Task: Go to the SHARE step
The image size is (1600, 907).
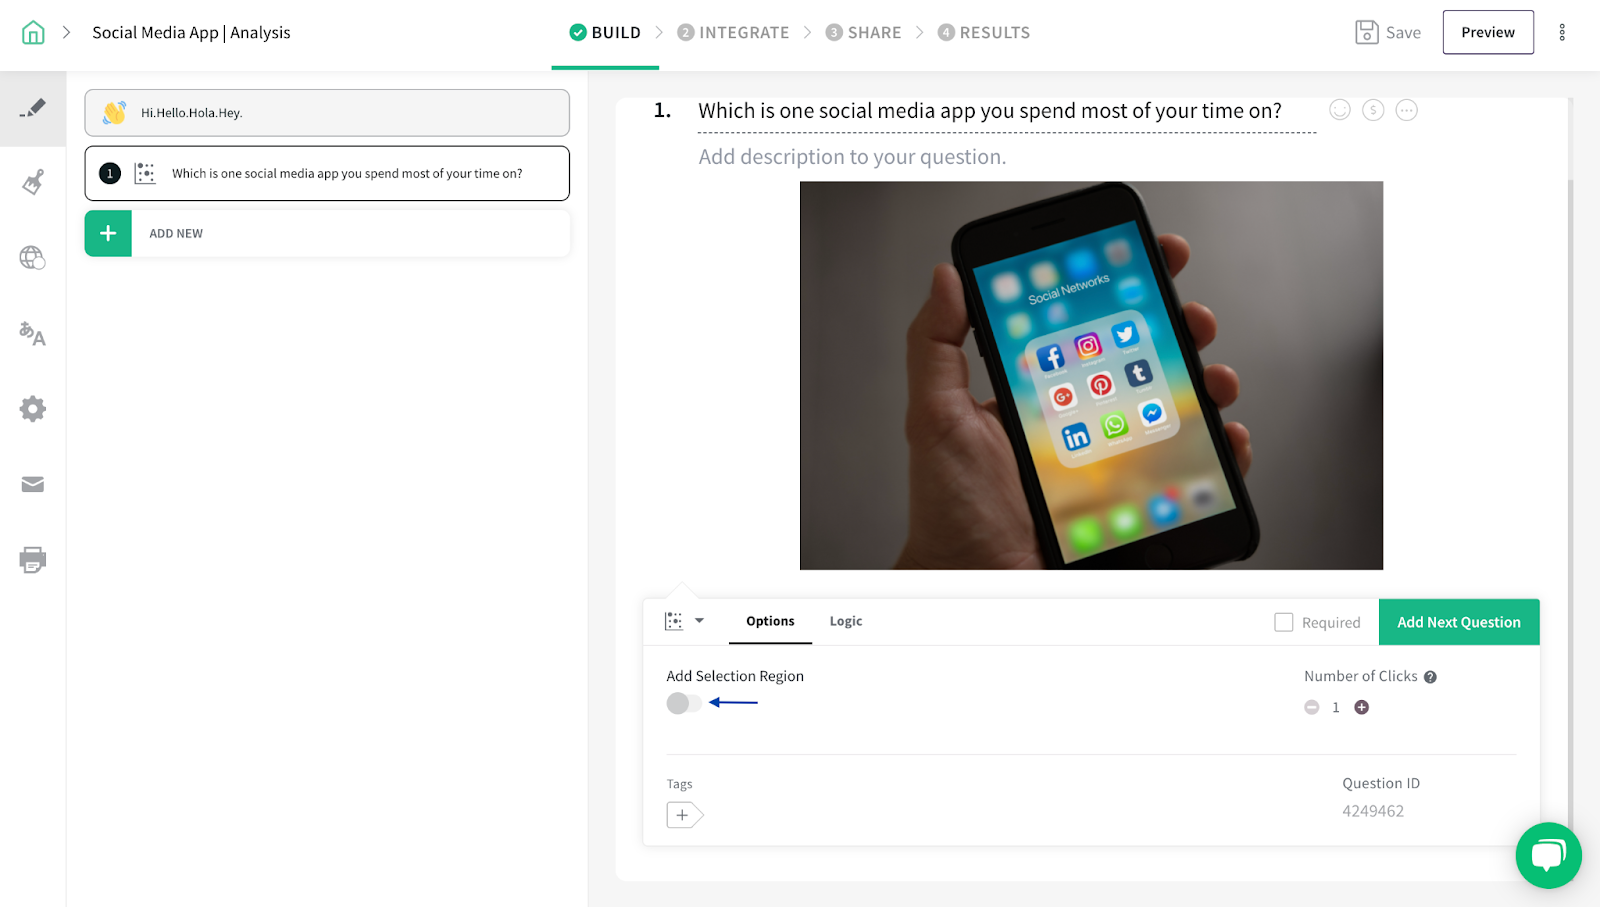Action: click(x=863, y=32)
